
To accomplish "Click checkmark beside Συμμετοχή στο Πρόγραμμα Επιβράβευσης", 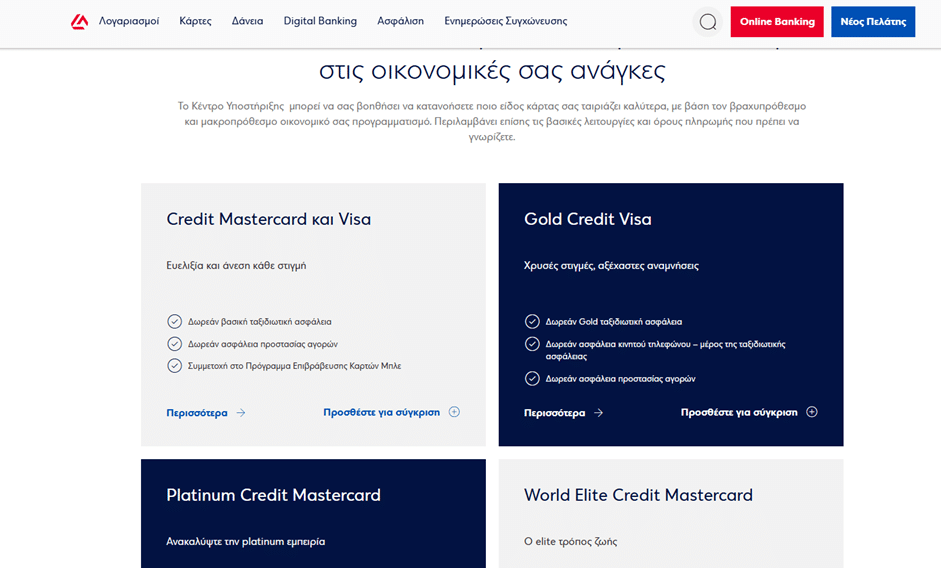I will click(x=175, y=366).
